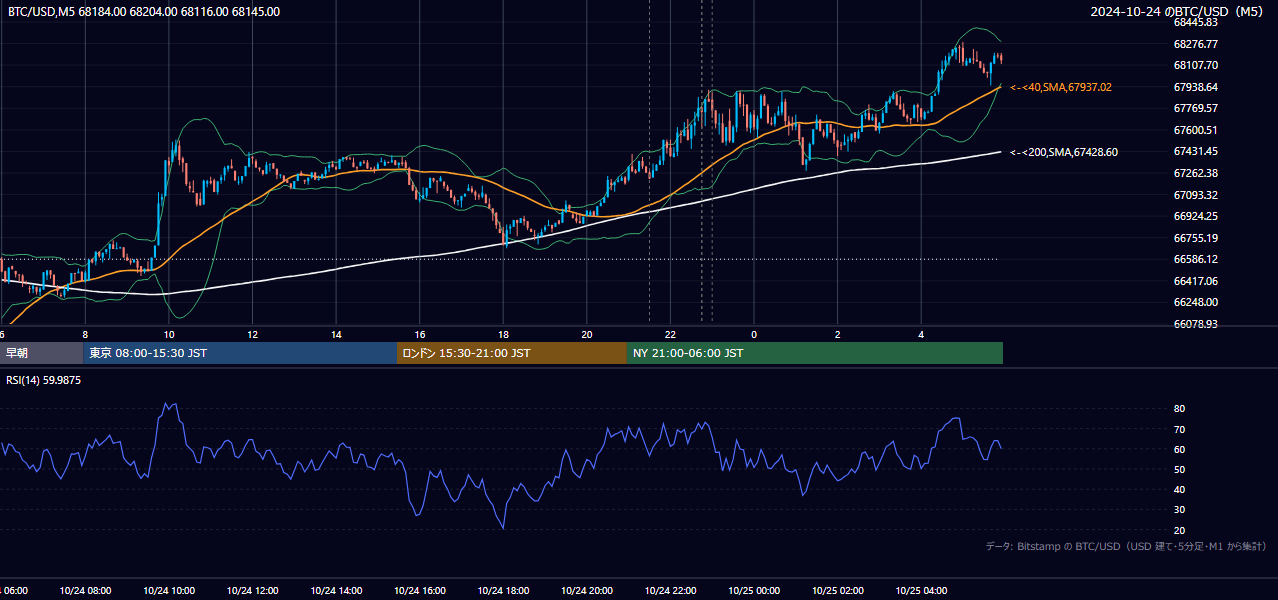Viewport: 1278px width, 600px height.
Task: Click the 10/25 00:00 time axis label
Action: [x=754, y=591]
